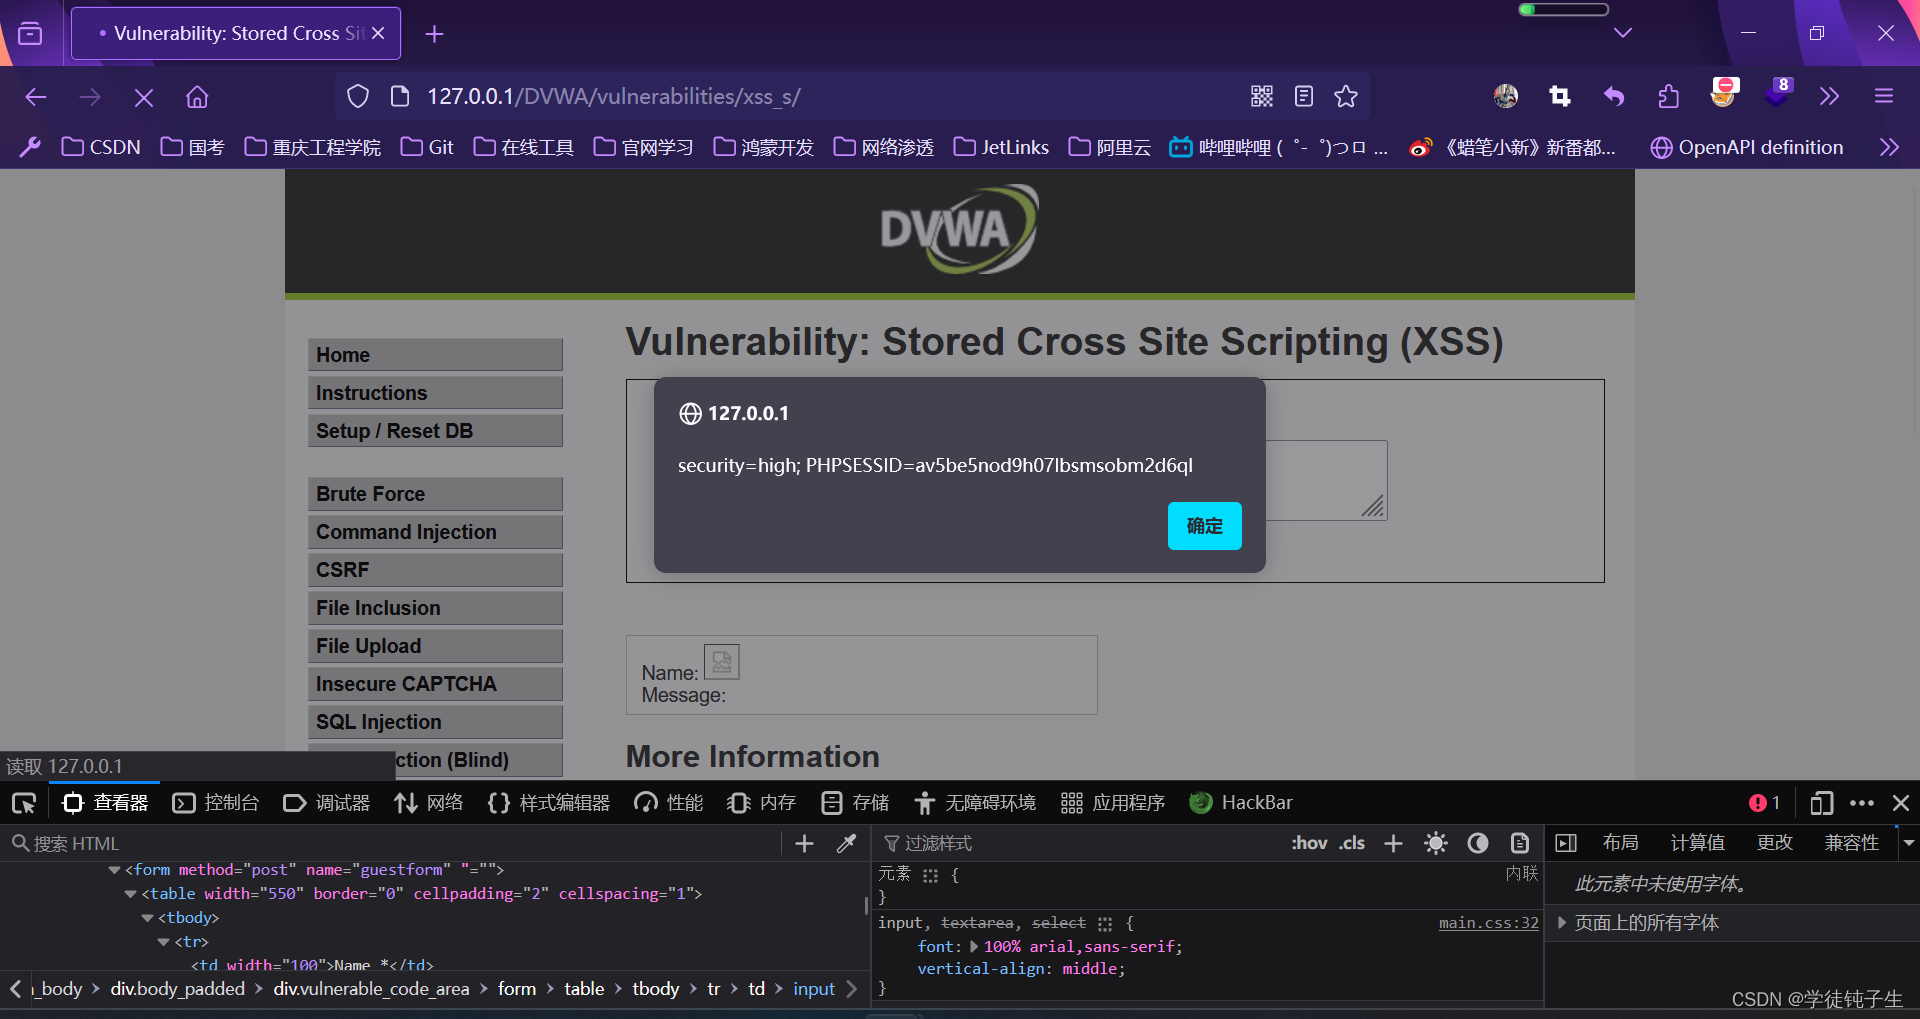Open the list all tabs dropdown
This screenshot has height=1019, width=1920.
1623,33
